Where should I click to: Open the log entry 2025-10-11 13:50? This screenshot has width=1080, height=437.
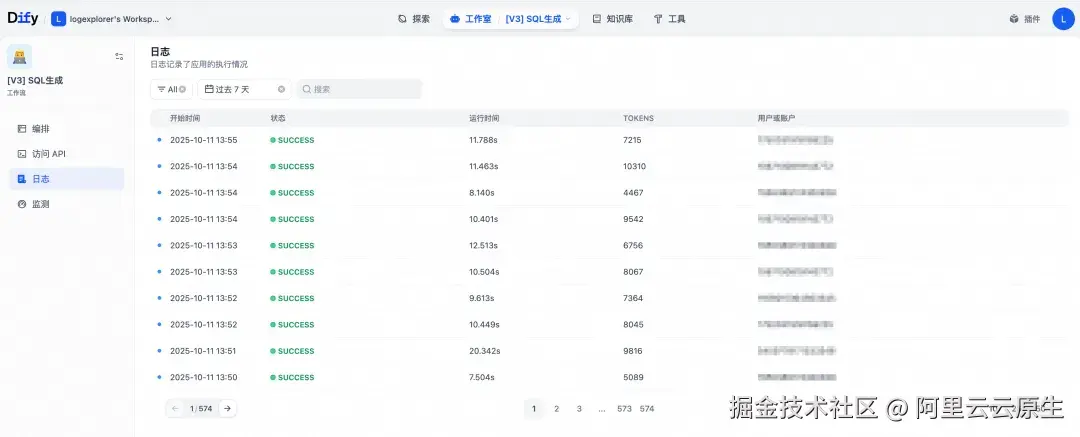click(x=610, y=377)
